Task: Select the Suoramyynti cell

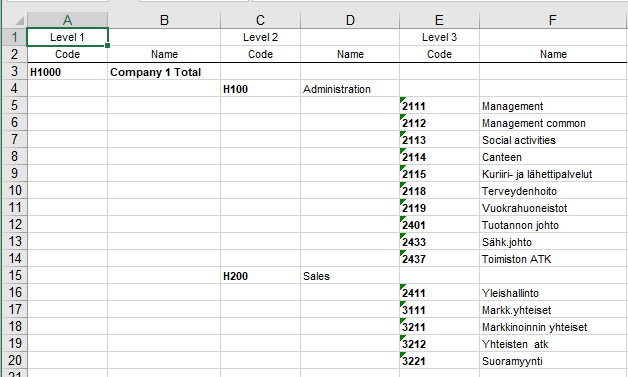Action: 553,361
